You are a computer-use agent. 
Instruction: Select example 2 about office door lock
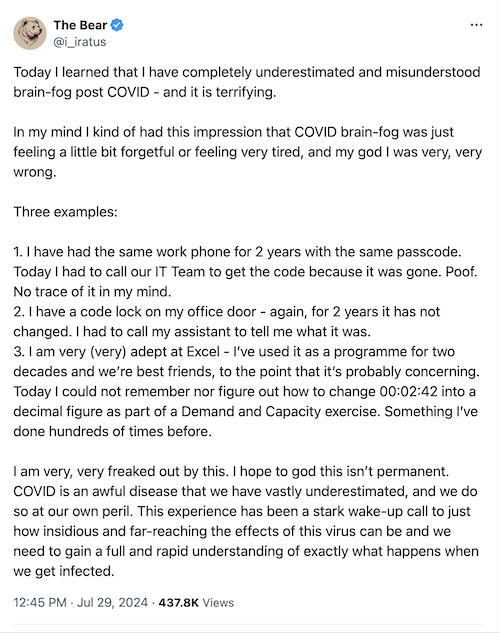pyautogui.click(x=227, y=321)
